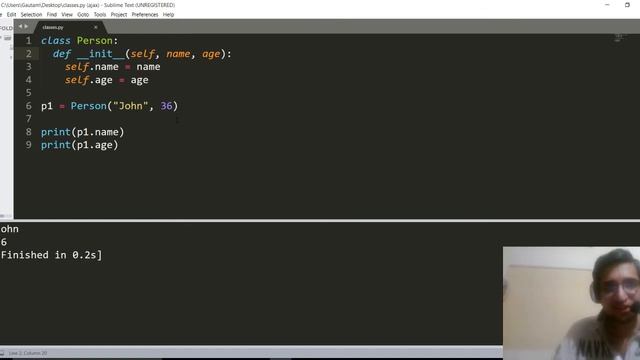Open the Preferences menu
The height and width of the screenshot is (360, 640).
[x=144, y=15]
